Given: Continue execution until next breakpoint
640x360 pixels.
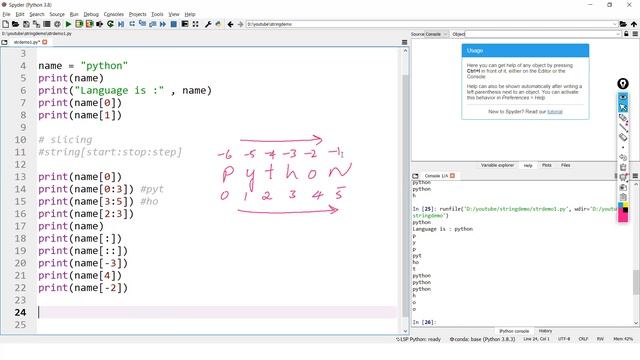Looking at the screenshot, I should 163,24.
